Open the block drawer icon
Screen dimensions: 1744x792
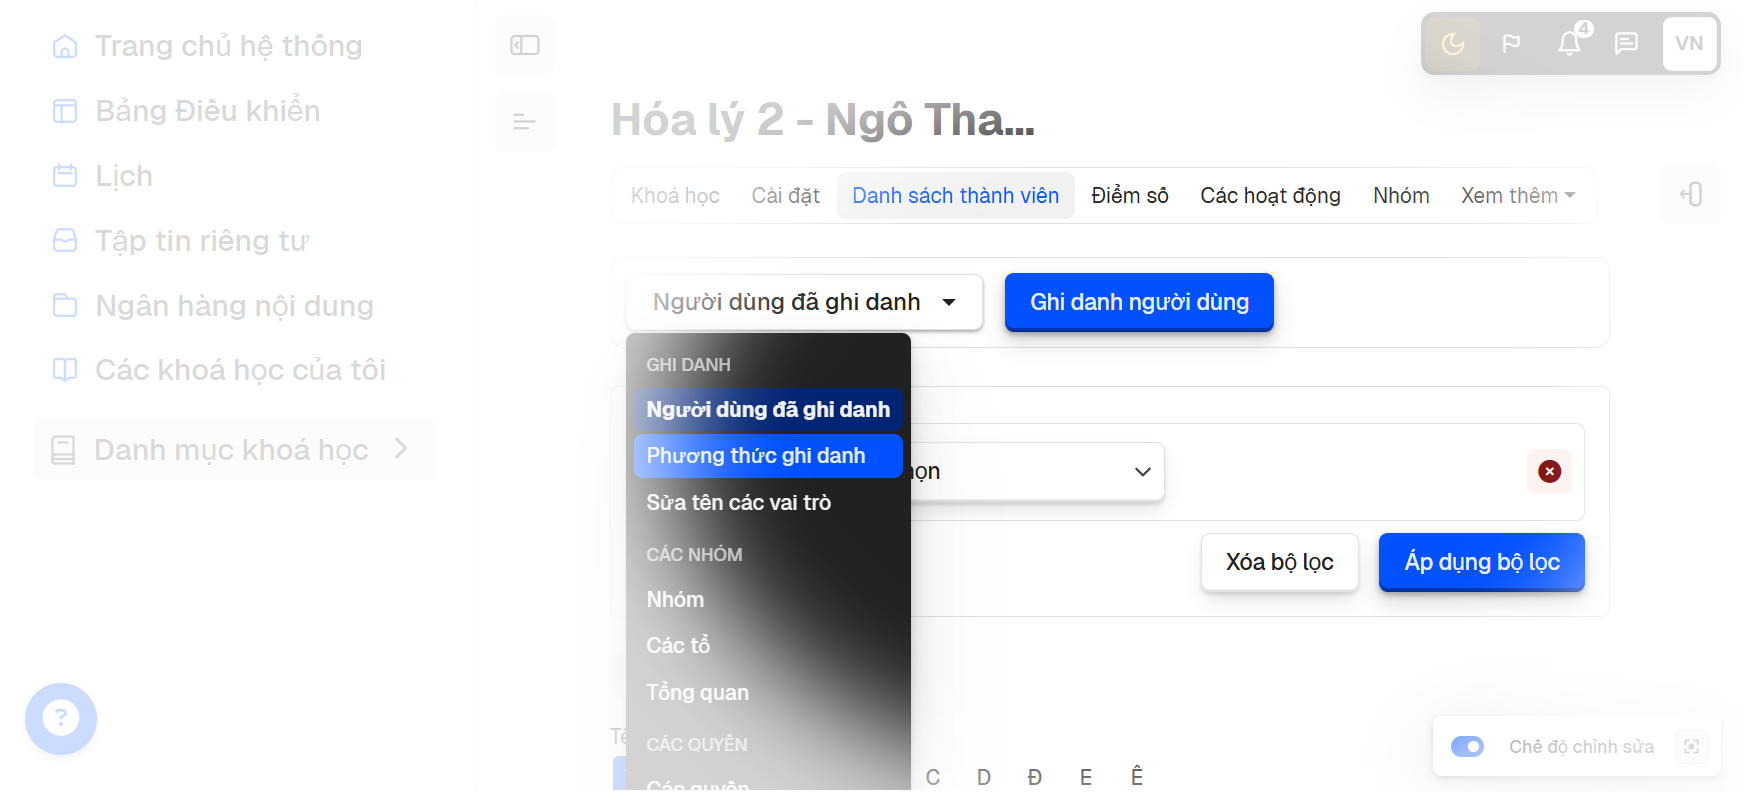1691,194
